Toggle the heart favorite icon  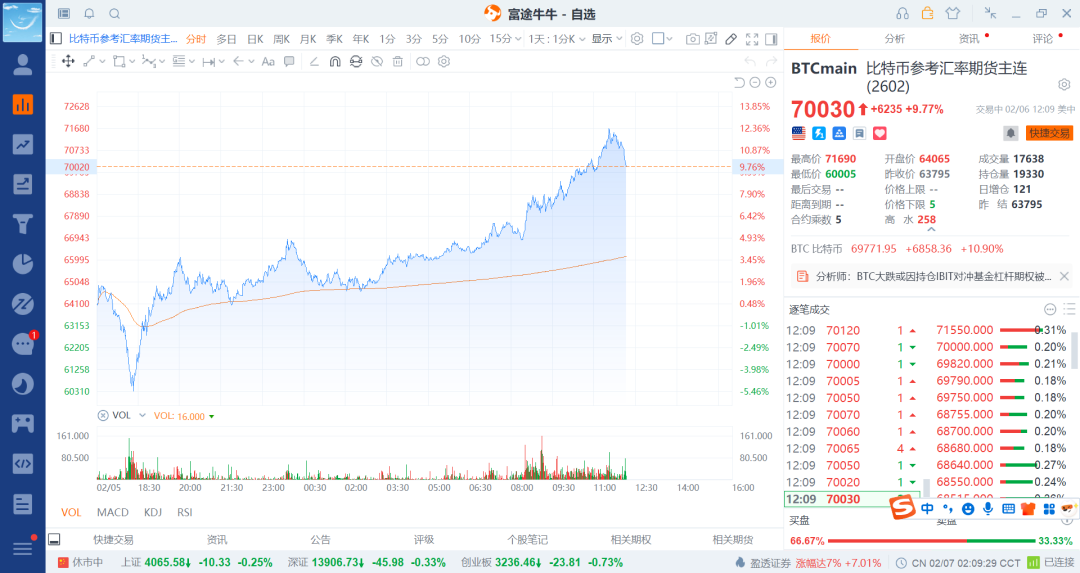pos(880,133)
